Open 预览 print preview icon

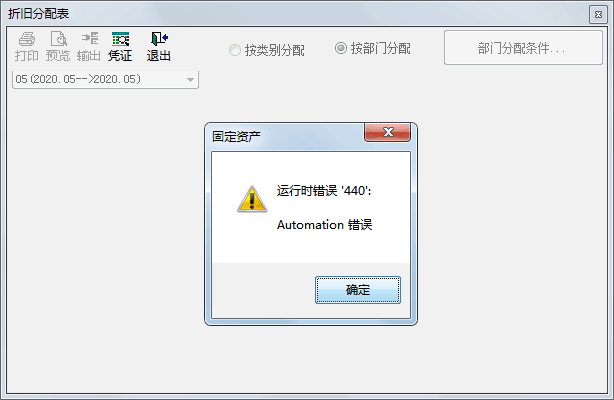(58, 39)
